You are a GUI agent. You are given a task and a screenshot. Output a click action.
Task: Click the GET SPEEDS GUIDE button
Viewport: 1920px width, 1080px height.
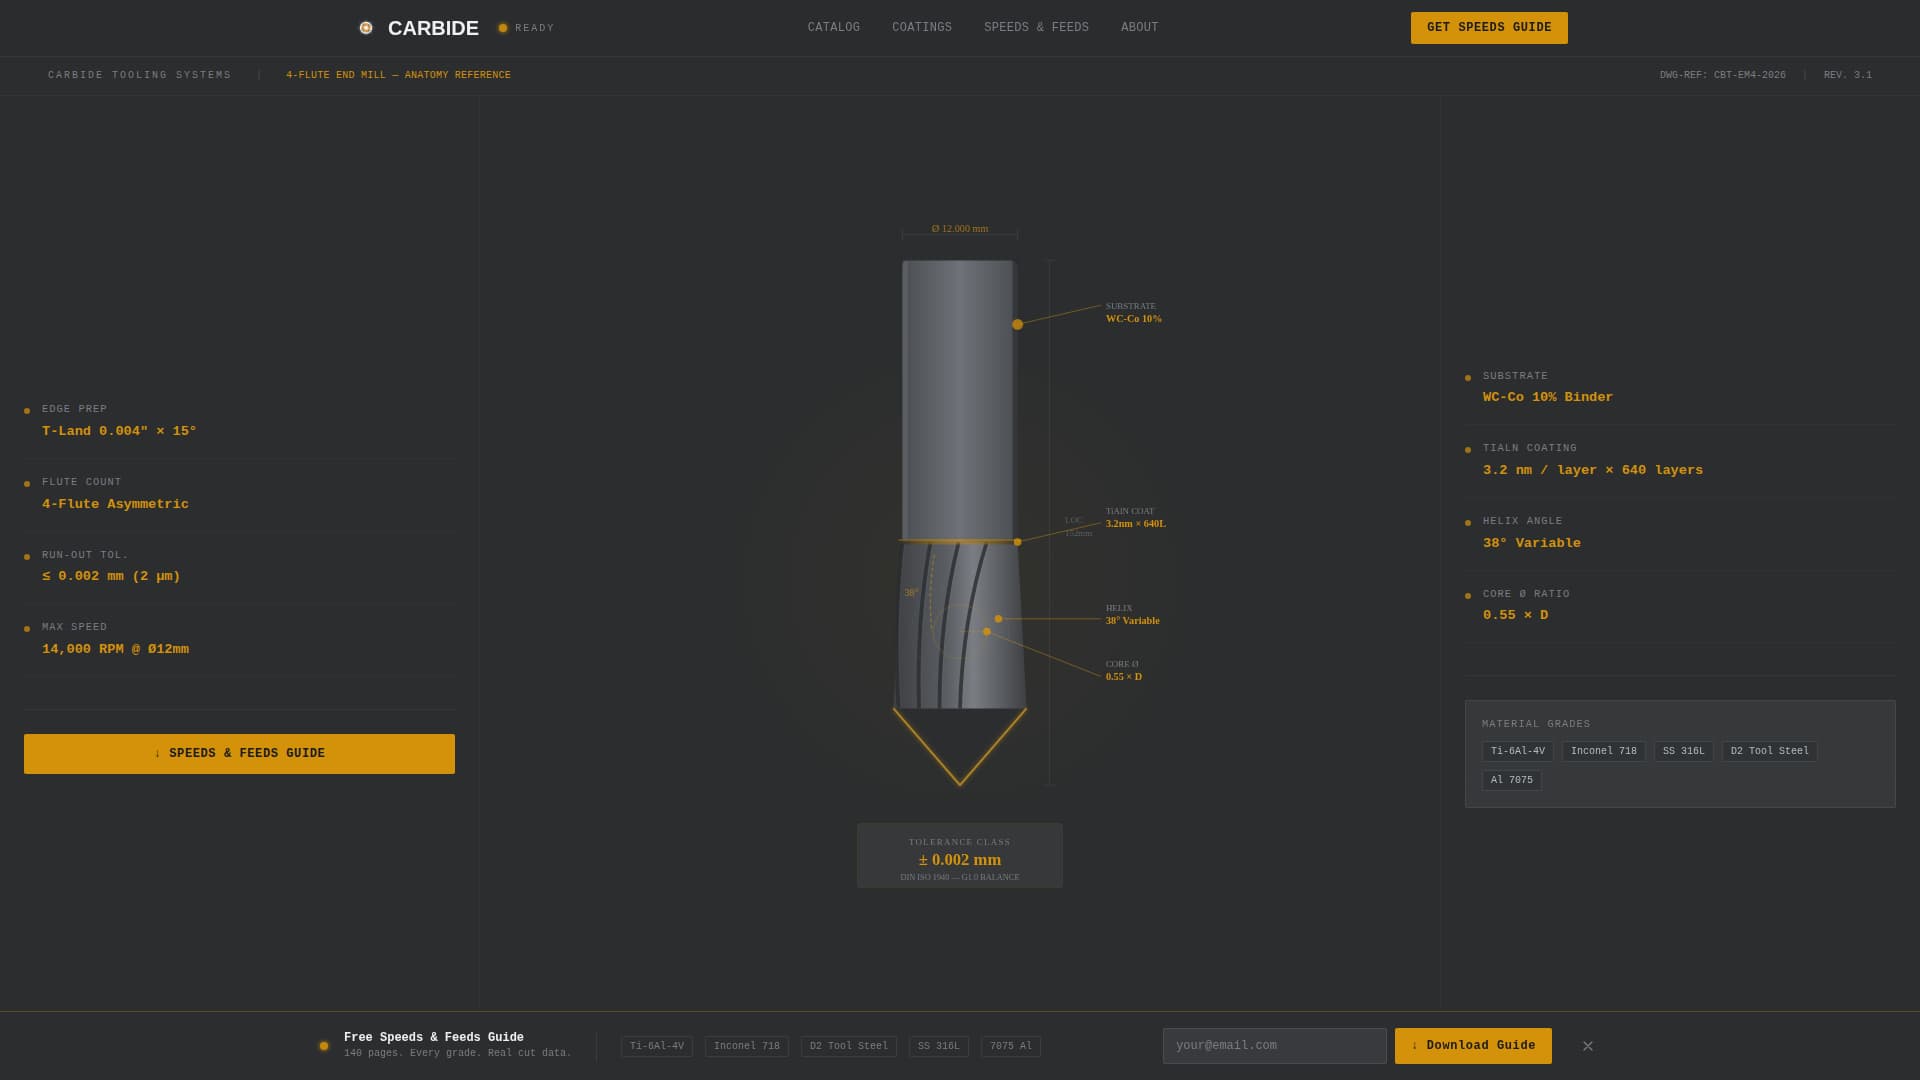click(1488, 28)
